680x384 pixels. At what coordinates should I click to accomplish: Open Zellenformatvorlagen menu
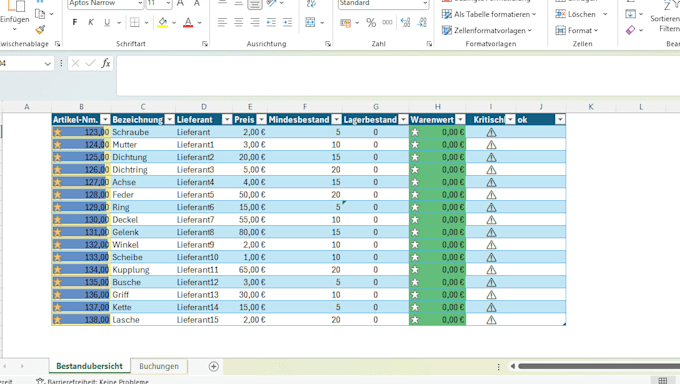pyautogui.click(x=487, y=30)
